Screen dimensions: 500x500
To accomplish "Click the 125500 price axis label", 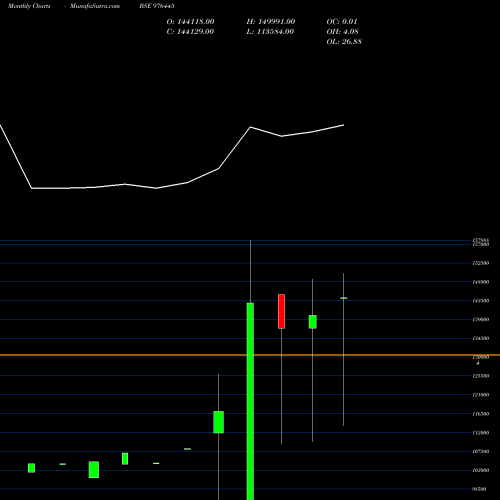I will click(481, 376).
